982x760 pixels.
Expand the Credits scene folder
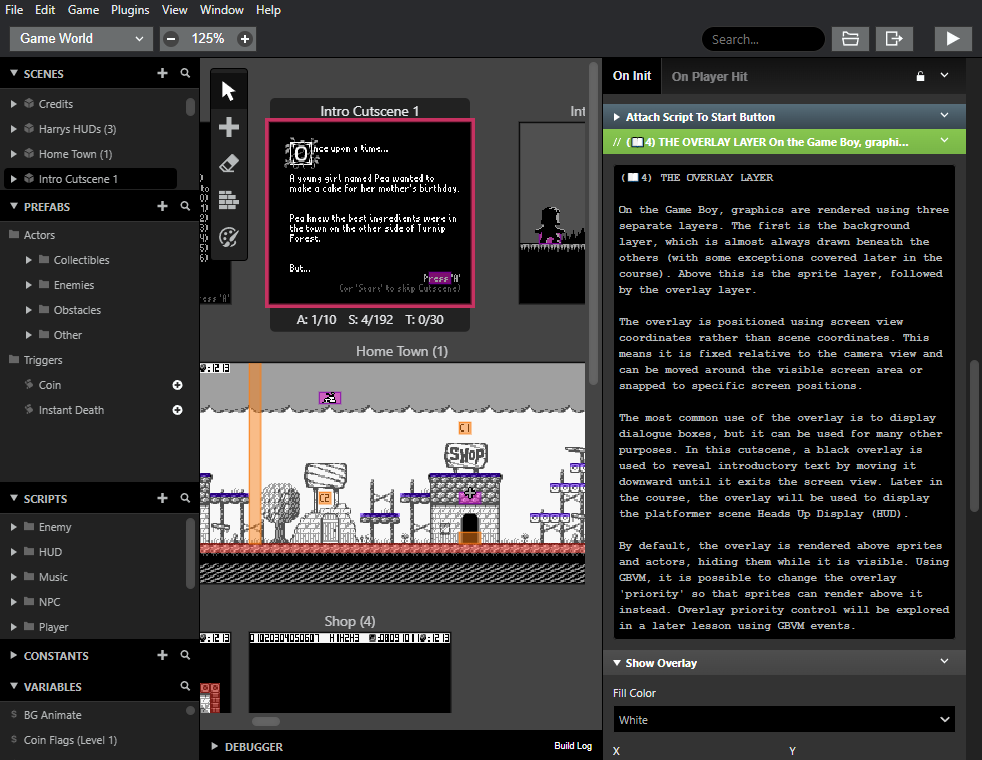tap(14, 104)
